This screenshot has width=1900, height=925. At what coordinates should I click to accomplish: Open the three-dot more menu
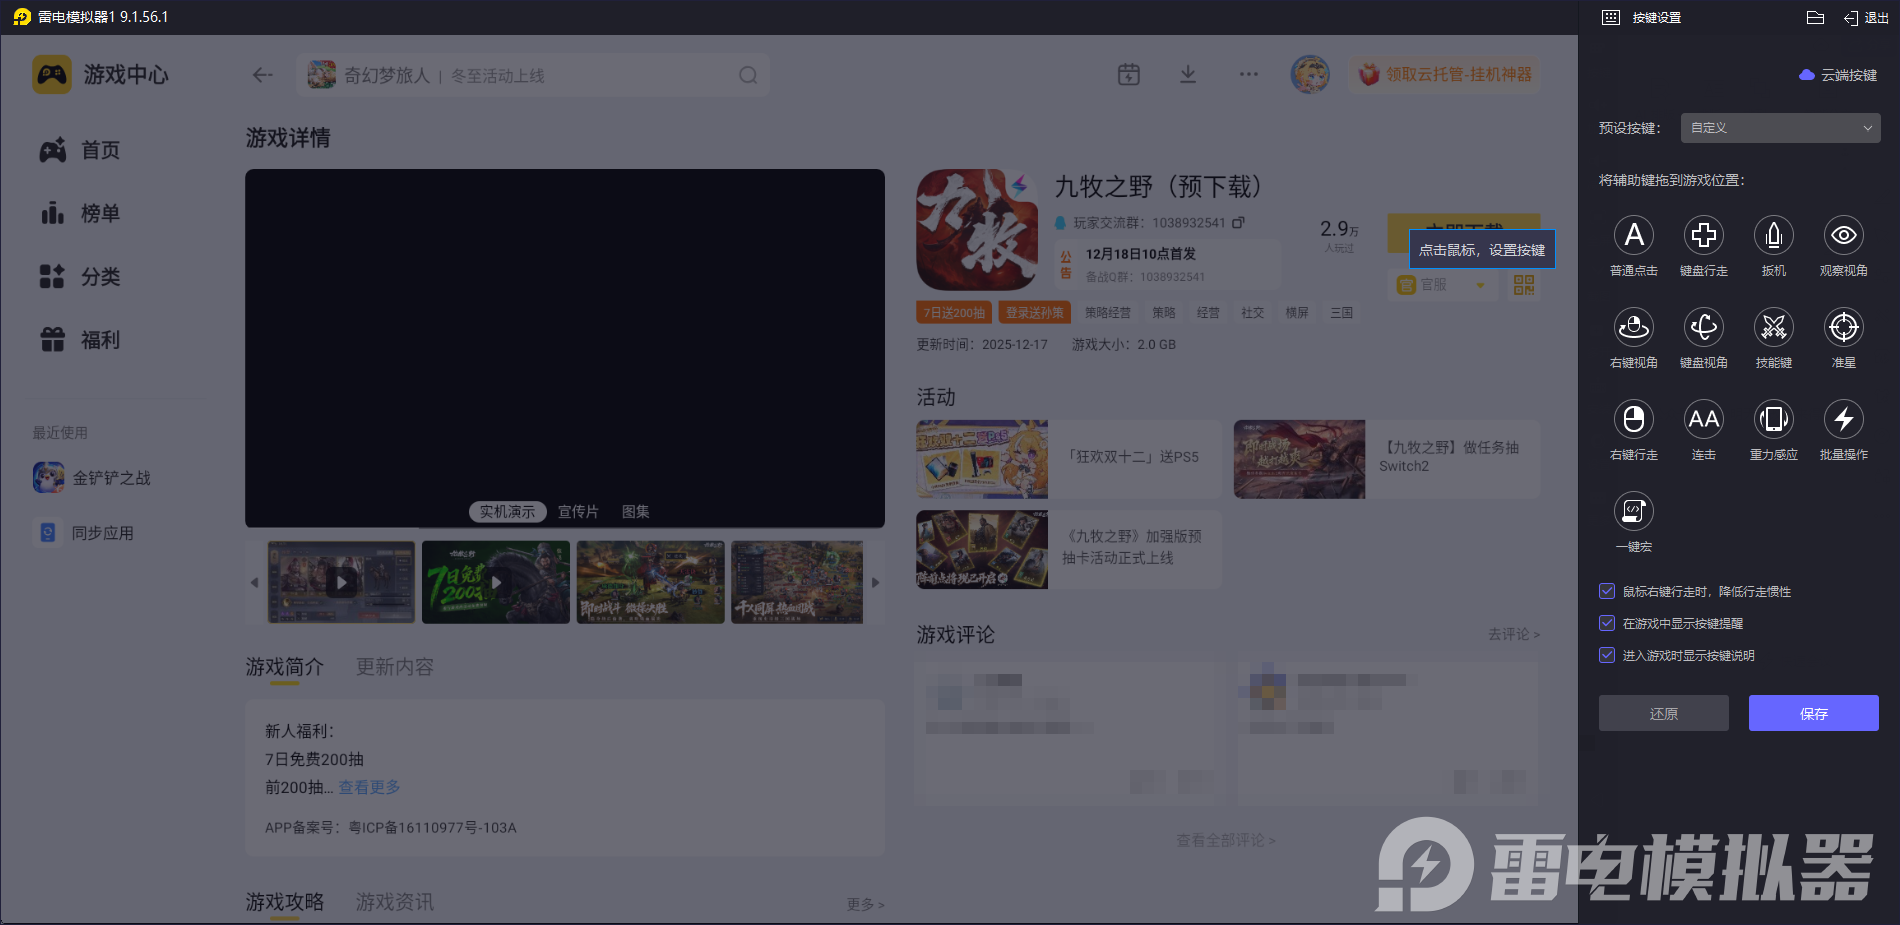click(x=1249, y=74)
